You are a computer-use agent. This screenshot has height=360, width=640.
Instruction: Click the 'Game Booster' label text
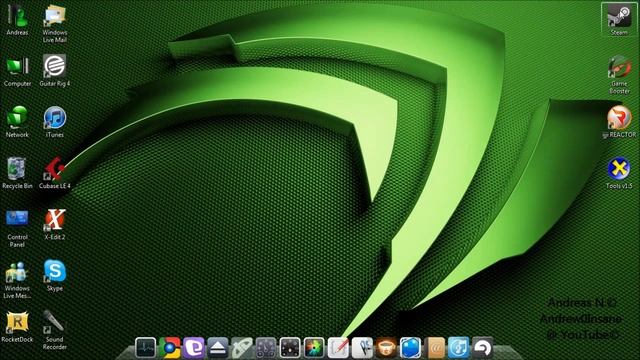619,87
